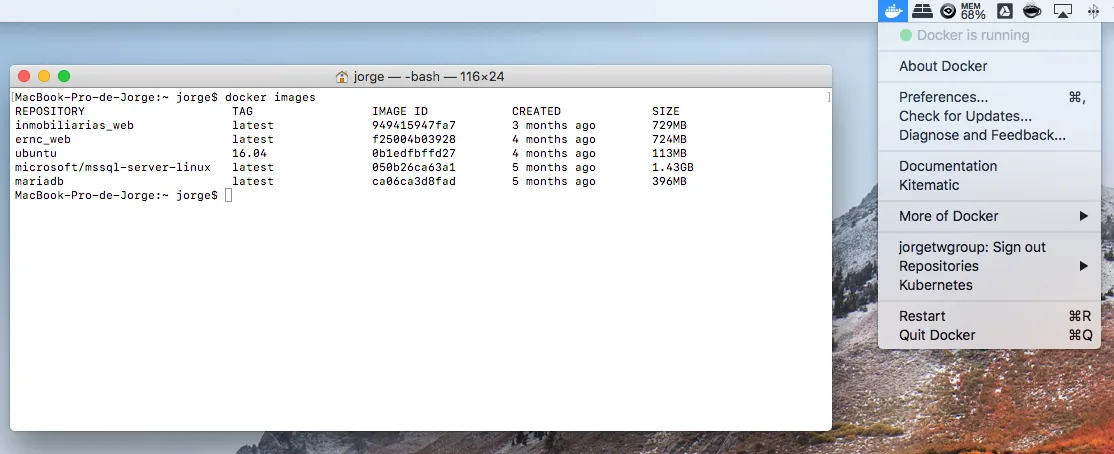Click the inmobiliarias_web repository name
The image size is (1114, 454).
tap(75, 125)
